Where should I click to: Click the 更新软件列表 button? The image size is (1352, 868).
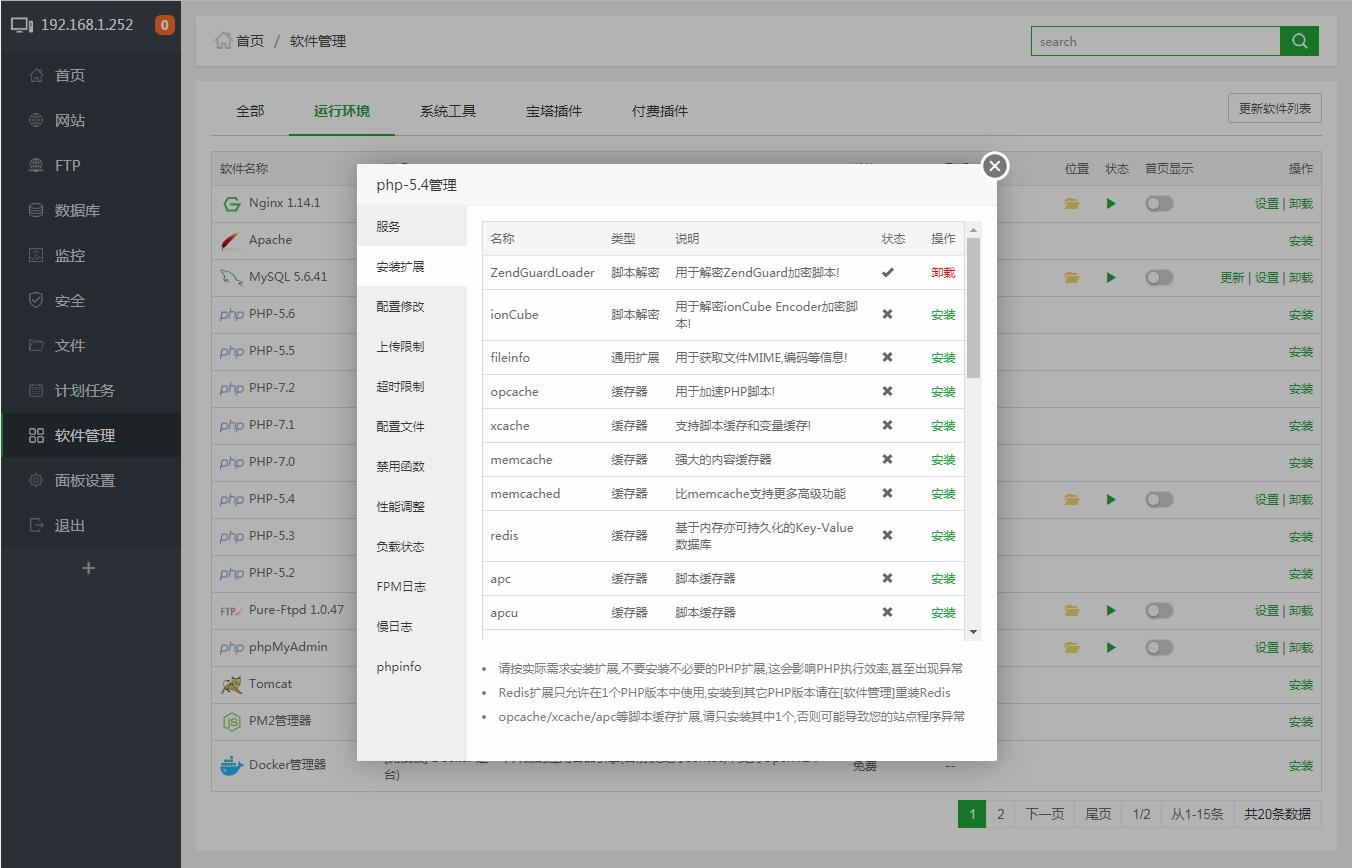click(1274, 107)
